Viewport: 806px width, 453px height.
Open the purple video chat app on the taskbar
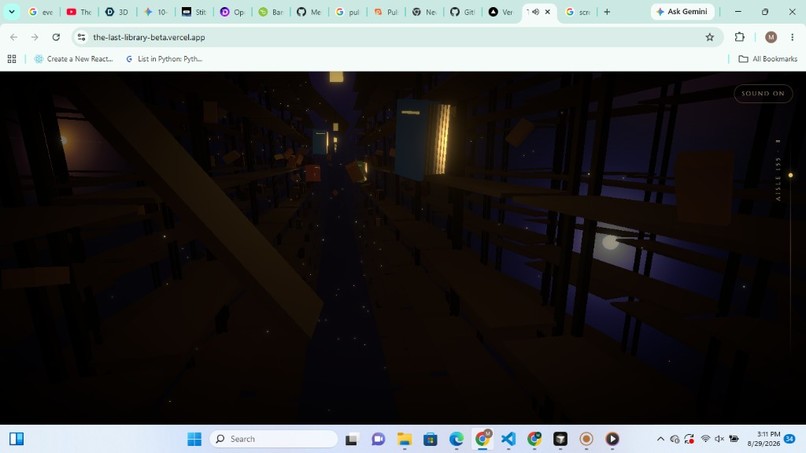pos(378,439)
